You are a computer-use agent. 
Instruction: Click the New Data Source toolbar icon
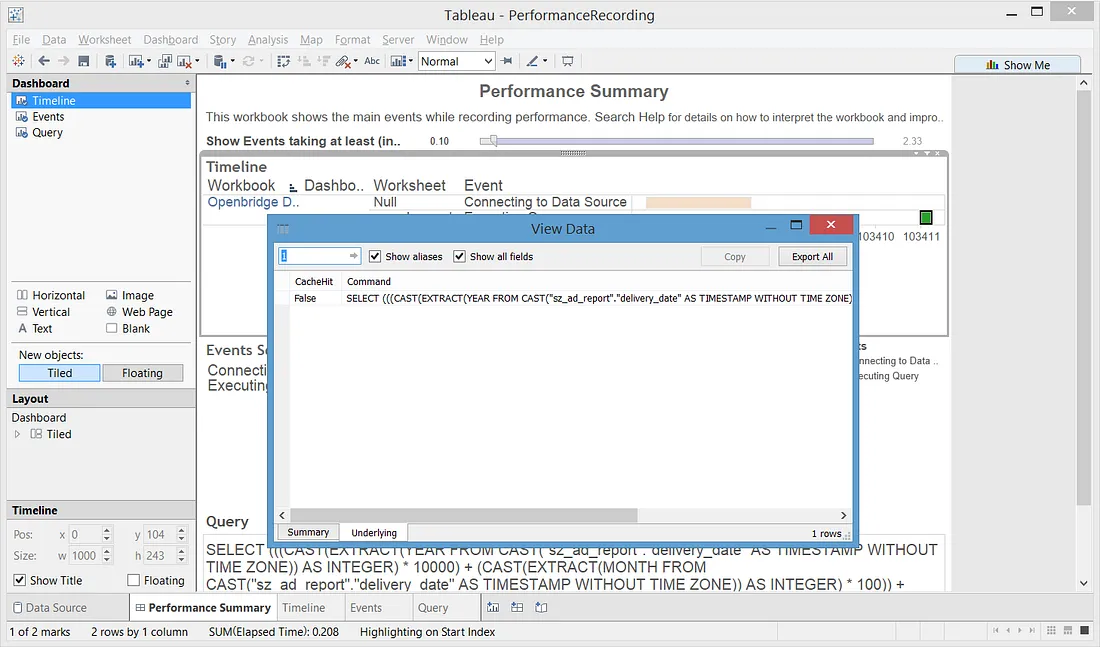click(110, 62)
